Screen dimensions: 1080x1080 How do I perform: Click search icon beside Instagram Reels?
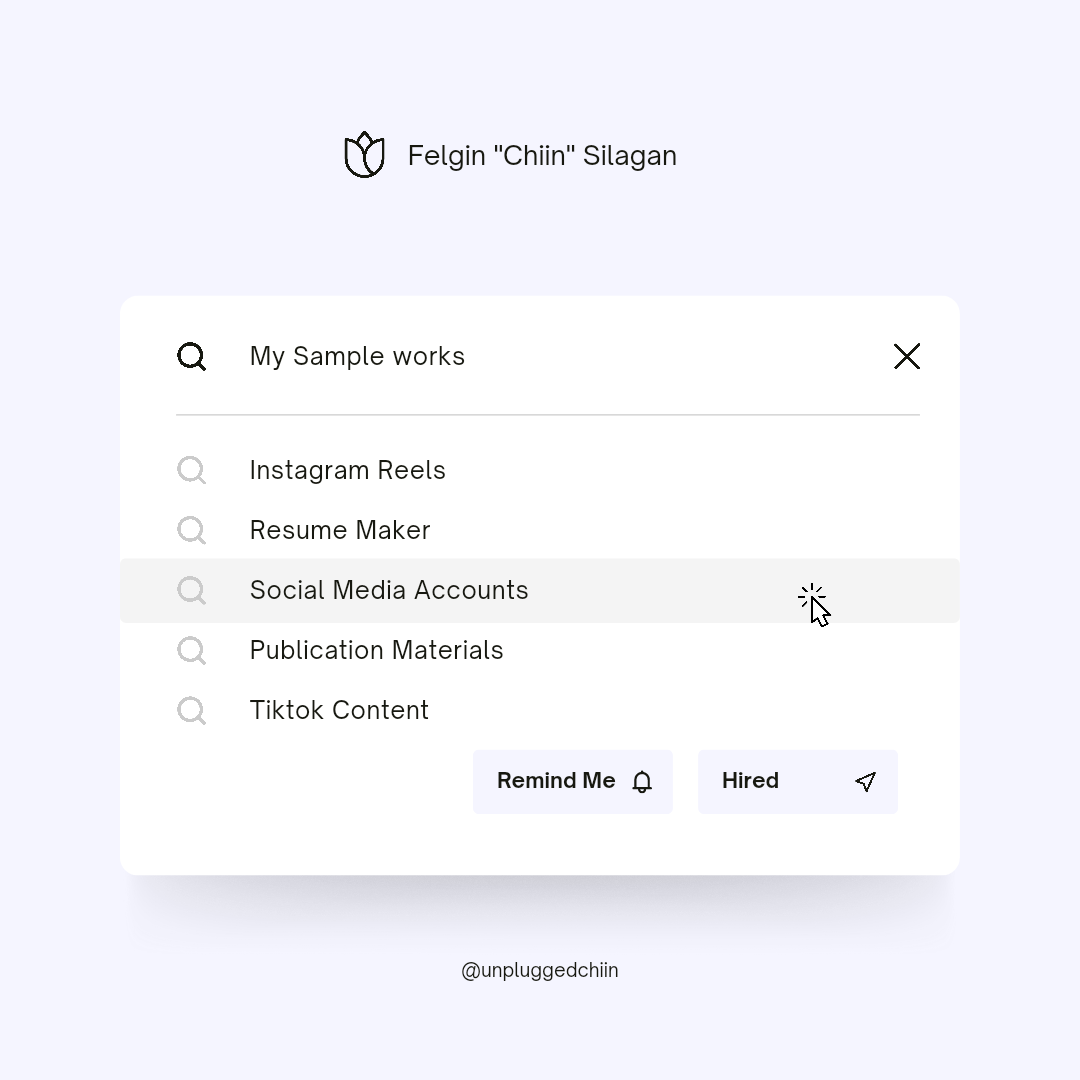click(191, 470)
